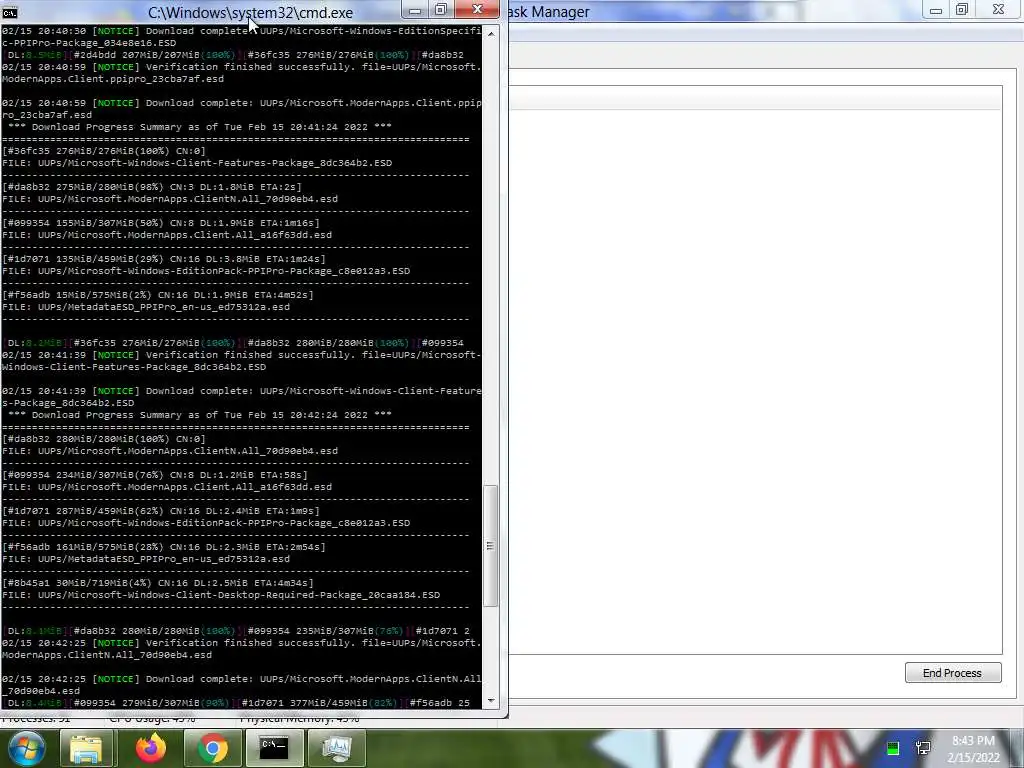Minimize the Task Manager window

[x=935, y=10]
